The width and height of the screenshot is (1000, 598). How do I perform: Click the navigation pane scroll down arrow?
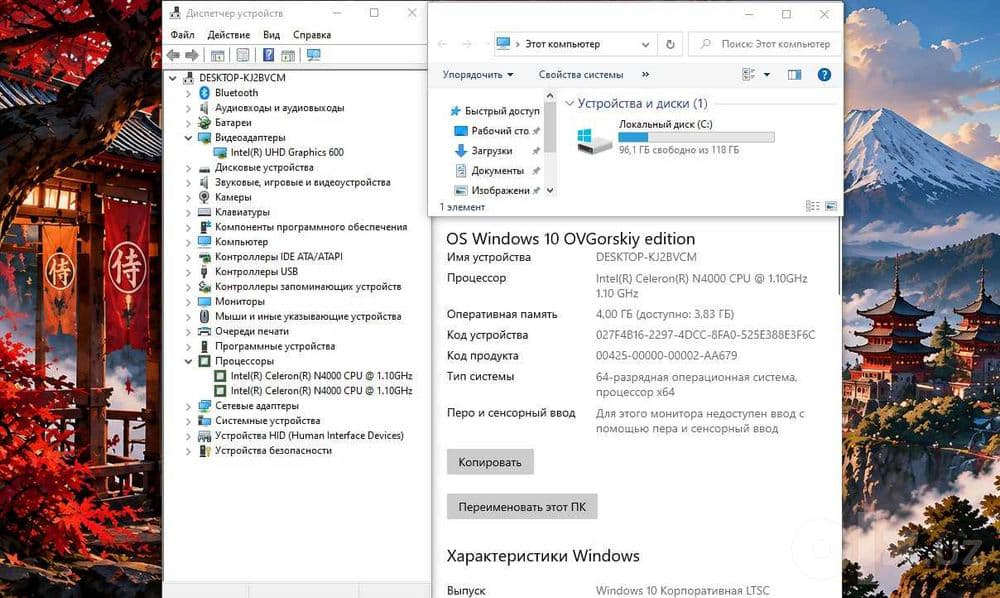pyautogui.click(x=550, y=191)
